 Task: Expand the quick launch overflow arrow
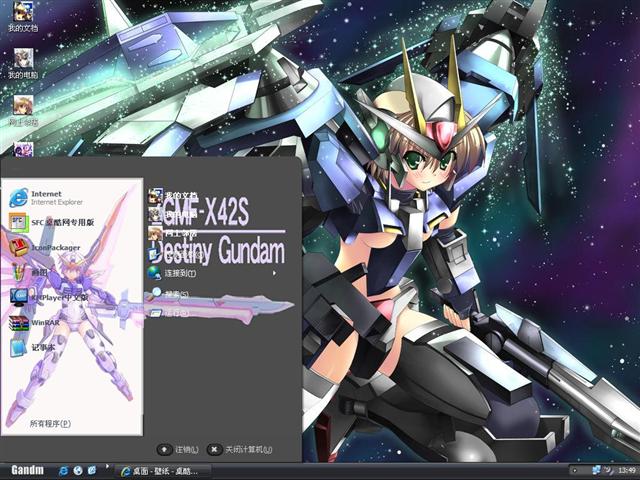(107, 466)
